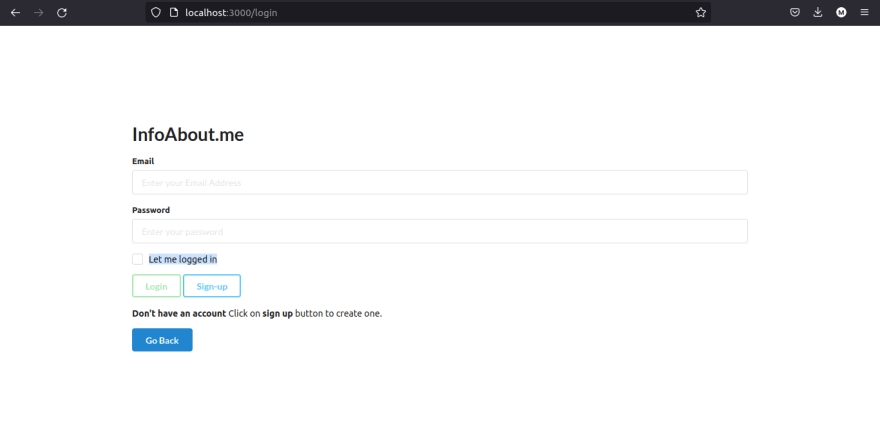This screenshot has height=448, width=880.
Task: Click the Password field label
Action: 150,210
